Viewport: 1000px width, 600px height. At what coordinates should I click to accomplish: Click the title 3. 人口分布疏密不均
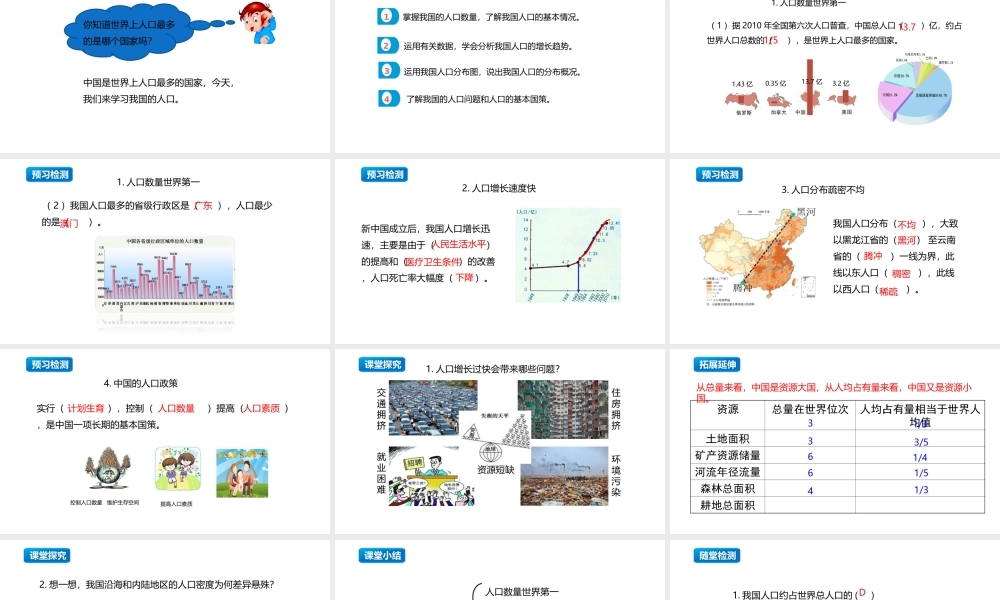(x=823, y=189)
